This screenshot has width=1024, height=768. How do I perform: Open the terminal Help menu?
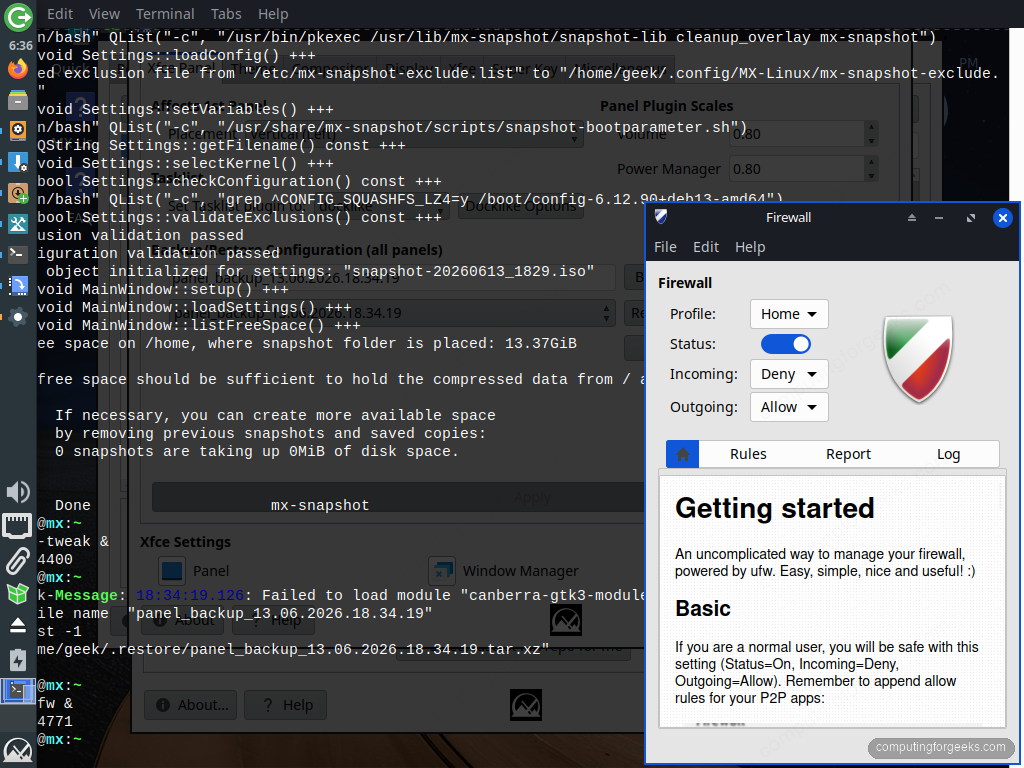(x=273, y=14)
